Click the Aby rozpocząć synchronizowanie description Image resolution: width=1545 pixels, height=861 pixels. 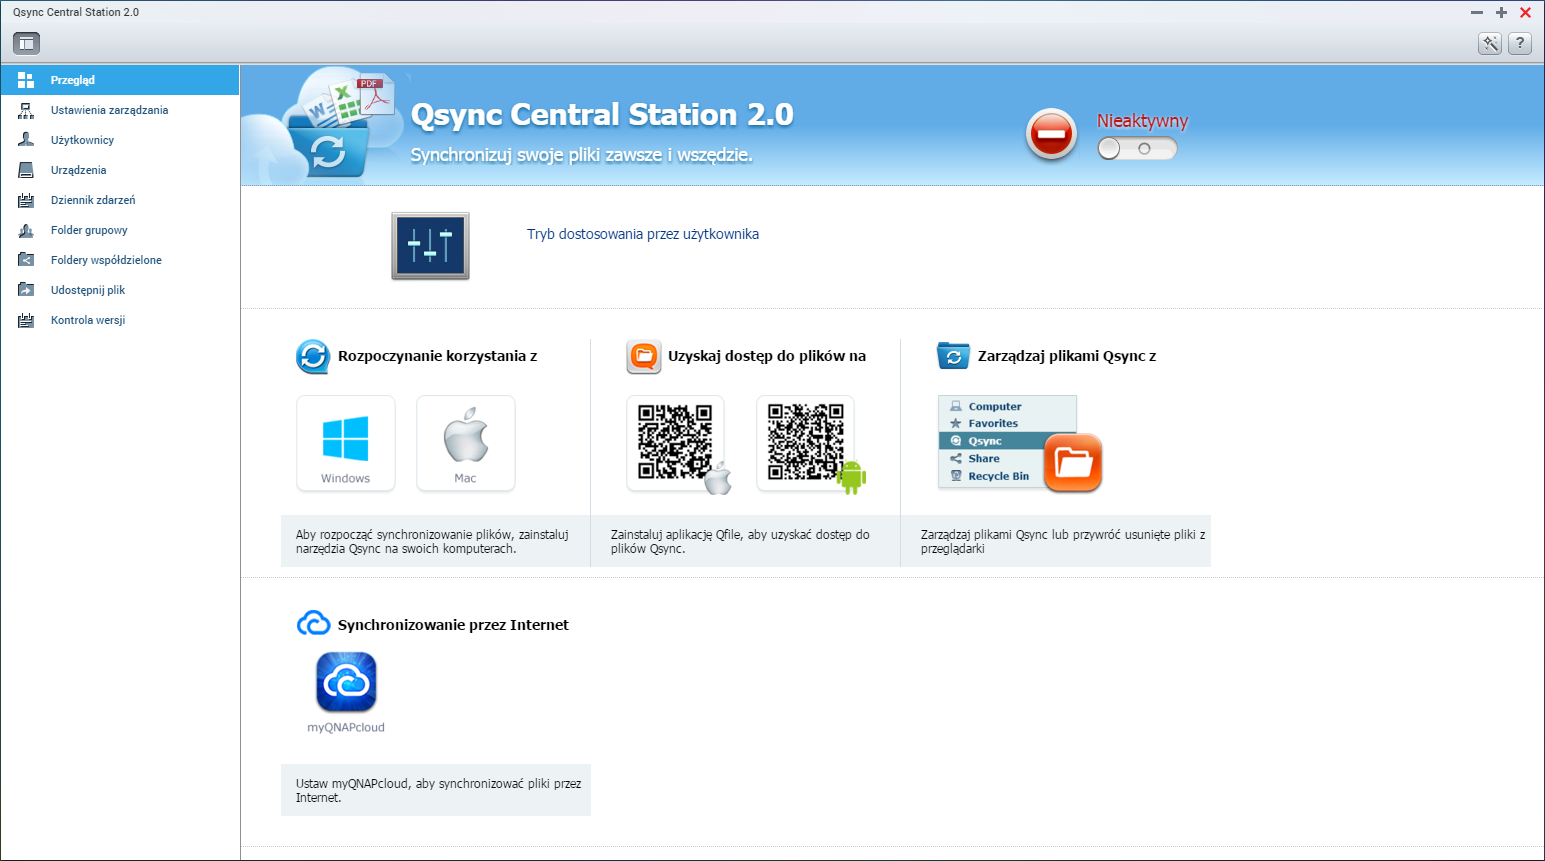pos(432,542)
